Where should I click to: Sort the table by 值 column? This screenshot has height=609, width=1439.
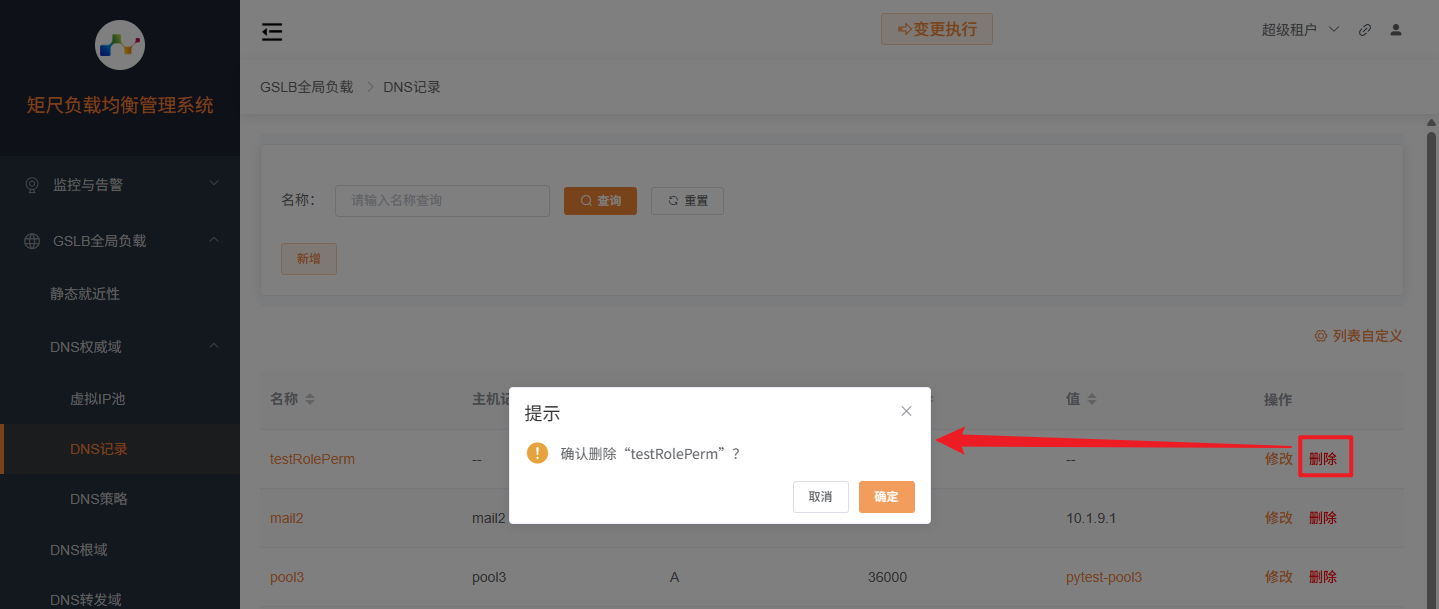1092,399
